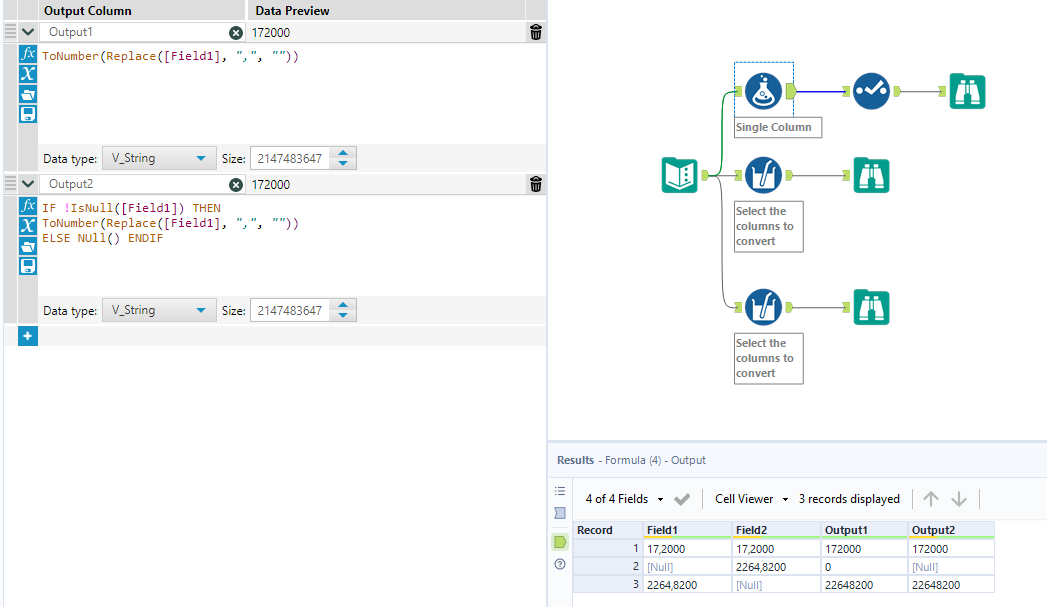
Task: Apply field selection with the checkmark
Action: coord(683,498)
